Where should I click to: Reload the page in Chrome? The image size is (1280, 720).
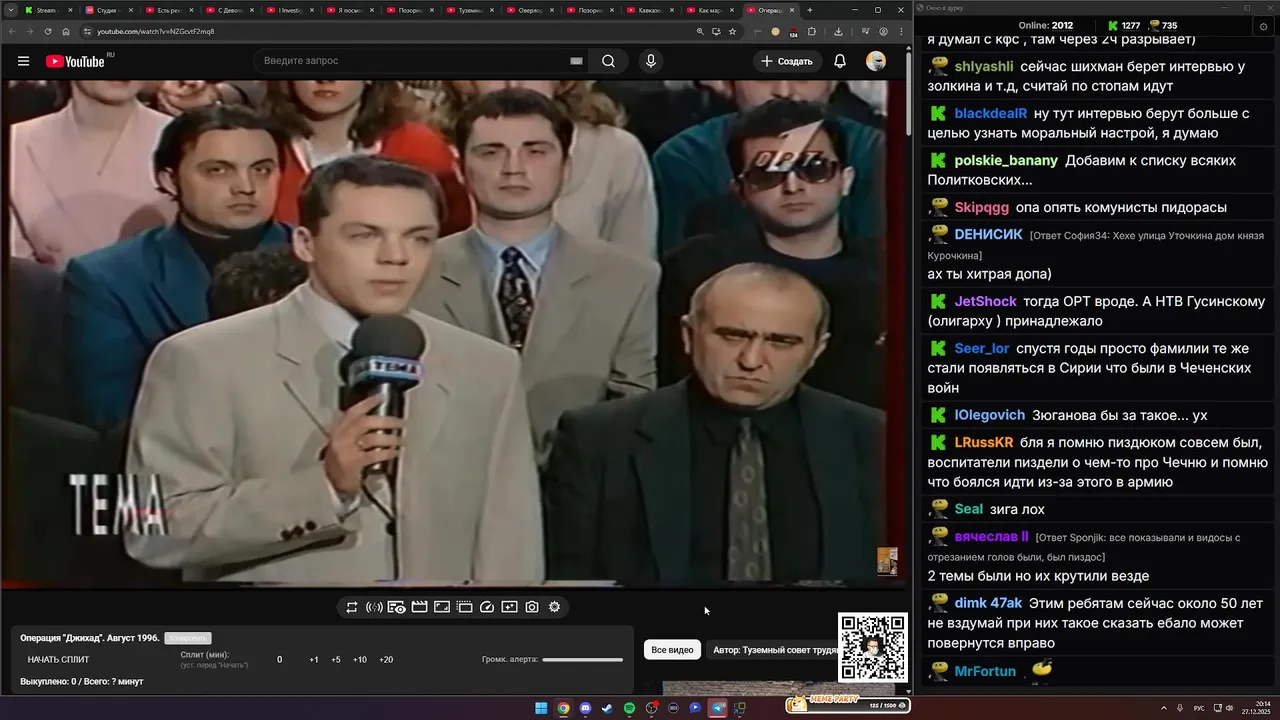coord(48,31)
